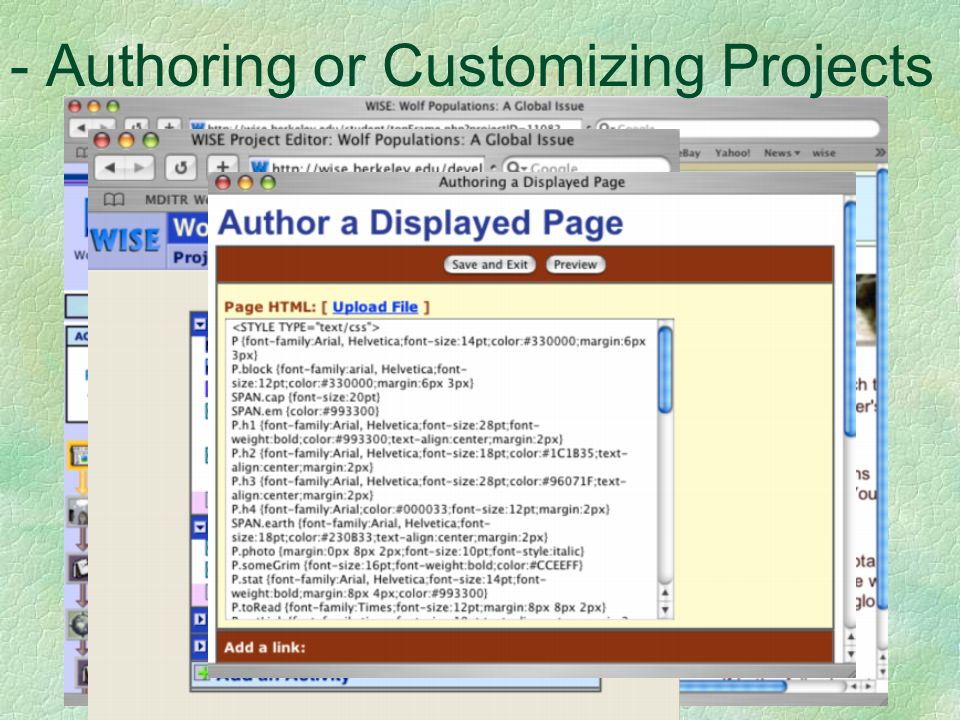
Task: Open the bookmarks overflow double-chevron
Action: [x=880, y=152]
